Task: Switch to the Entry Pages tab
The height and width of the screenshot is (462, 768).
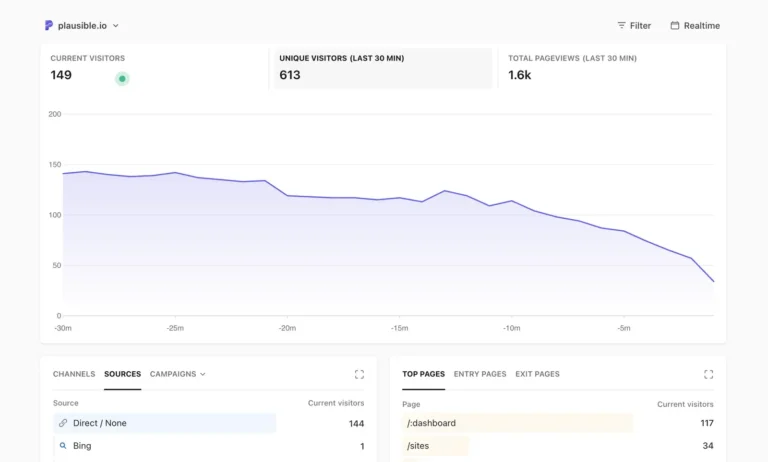Action: coord(480,374)
